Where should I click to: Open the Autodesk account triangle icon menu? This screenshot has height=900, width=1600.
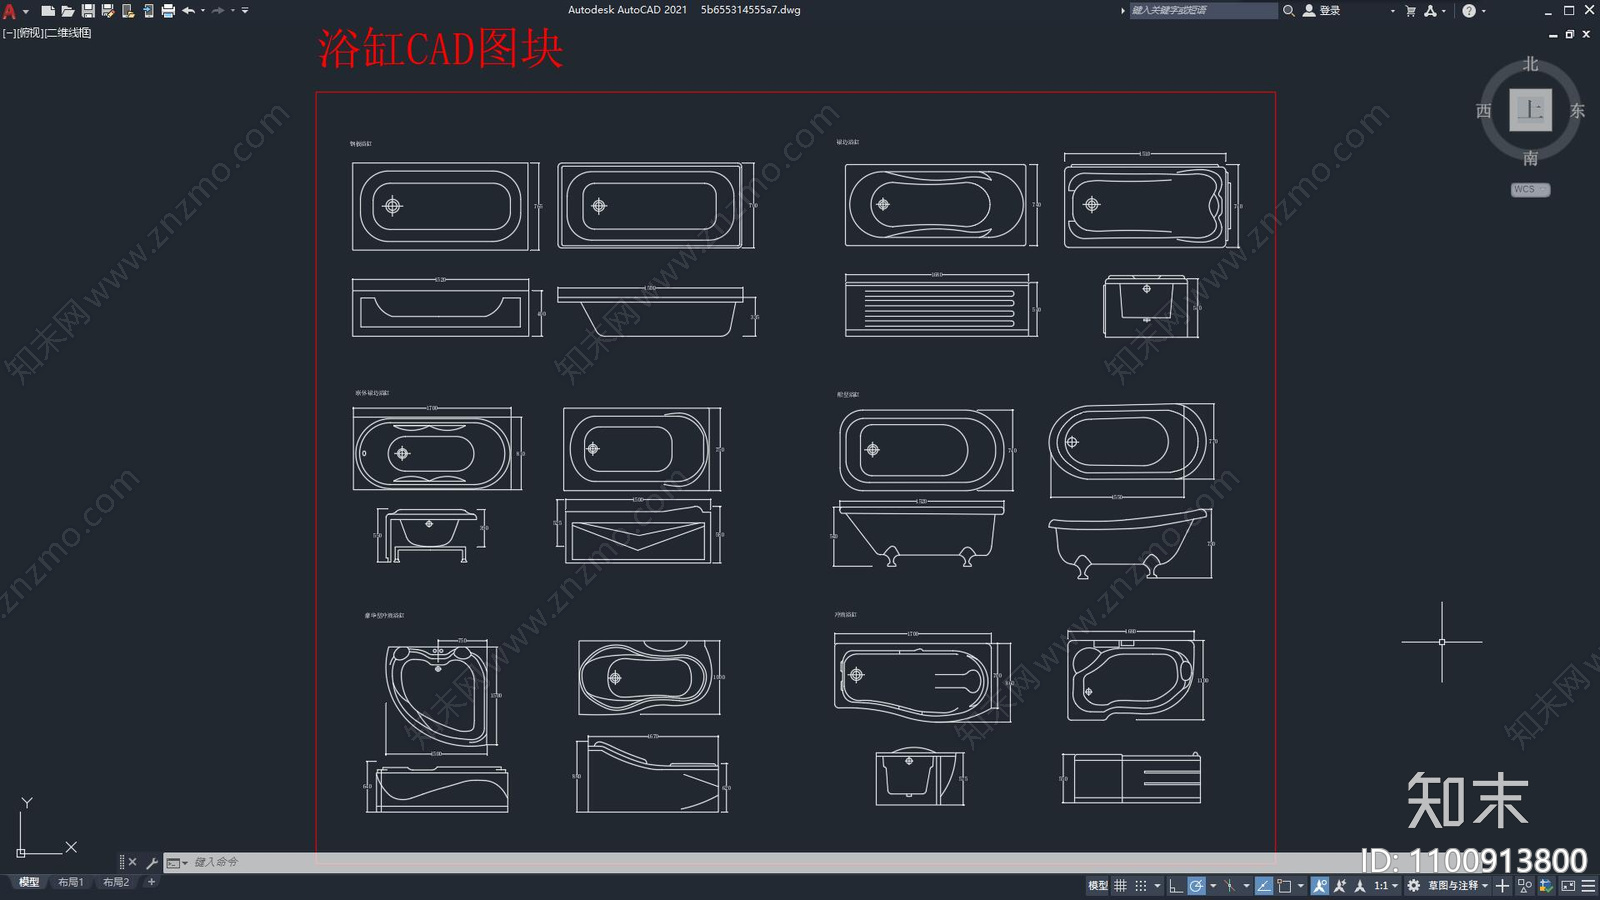pos(1431,10)
